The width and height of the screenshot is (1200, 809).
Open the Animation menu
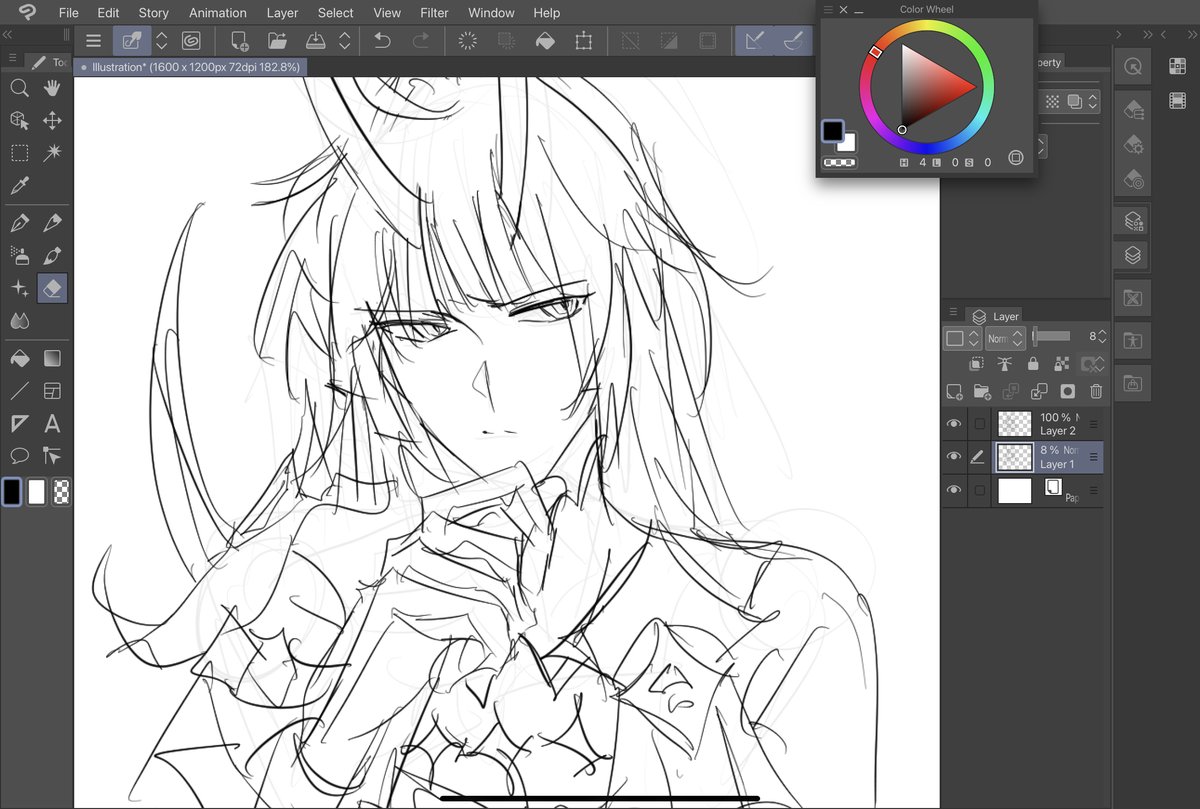[x=217, y=12]
